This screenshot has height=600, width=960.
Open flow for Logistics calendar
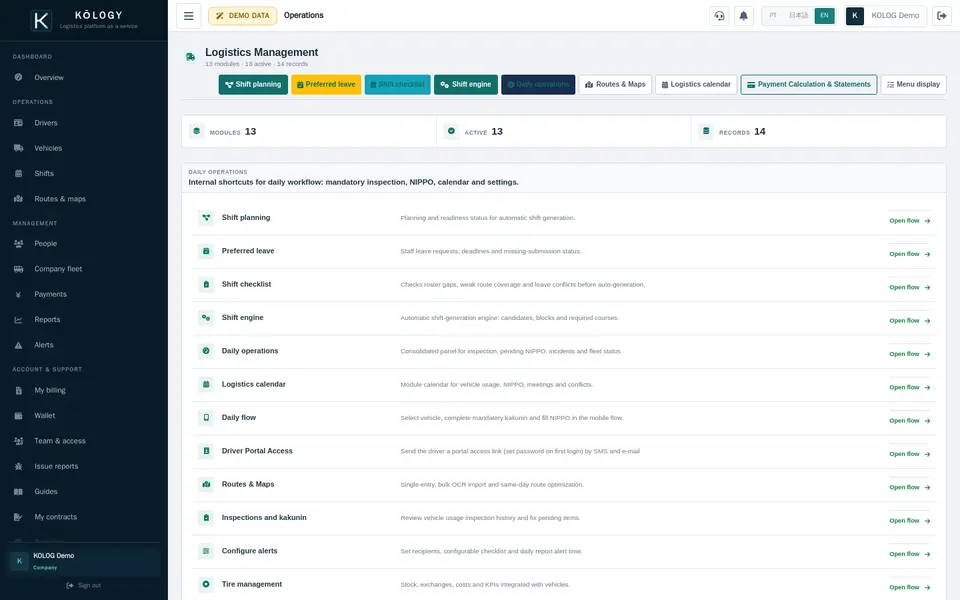(909, 388)
